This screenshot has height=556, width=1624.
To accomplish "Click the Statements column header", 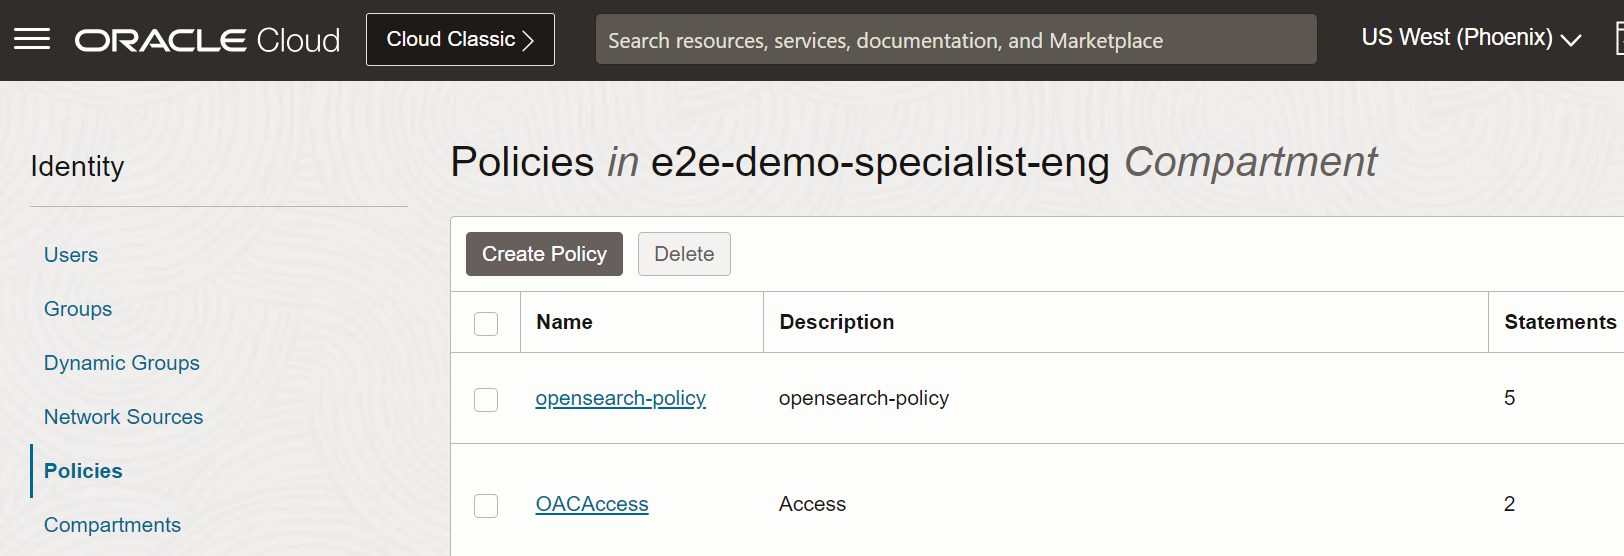I will pos(1559,322).
